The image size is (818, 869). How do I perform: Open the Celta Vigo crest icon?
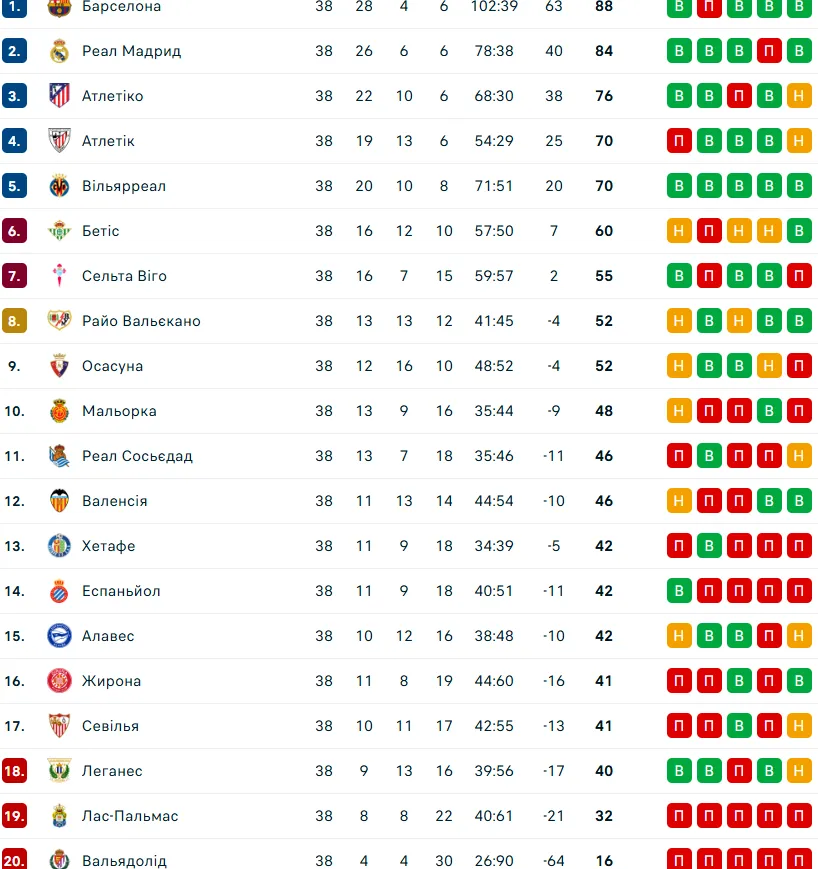[59, 275]
